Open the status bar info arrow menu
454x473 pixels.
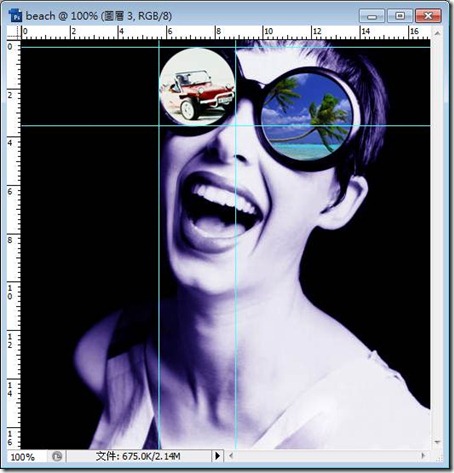[x=217, y=455]
